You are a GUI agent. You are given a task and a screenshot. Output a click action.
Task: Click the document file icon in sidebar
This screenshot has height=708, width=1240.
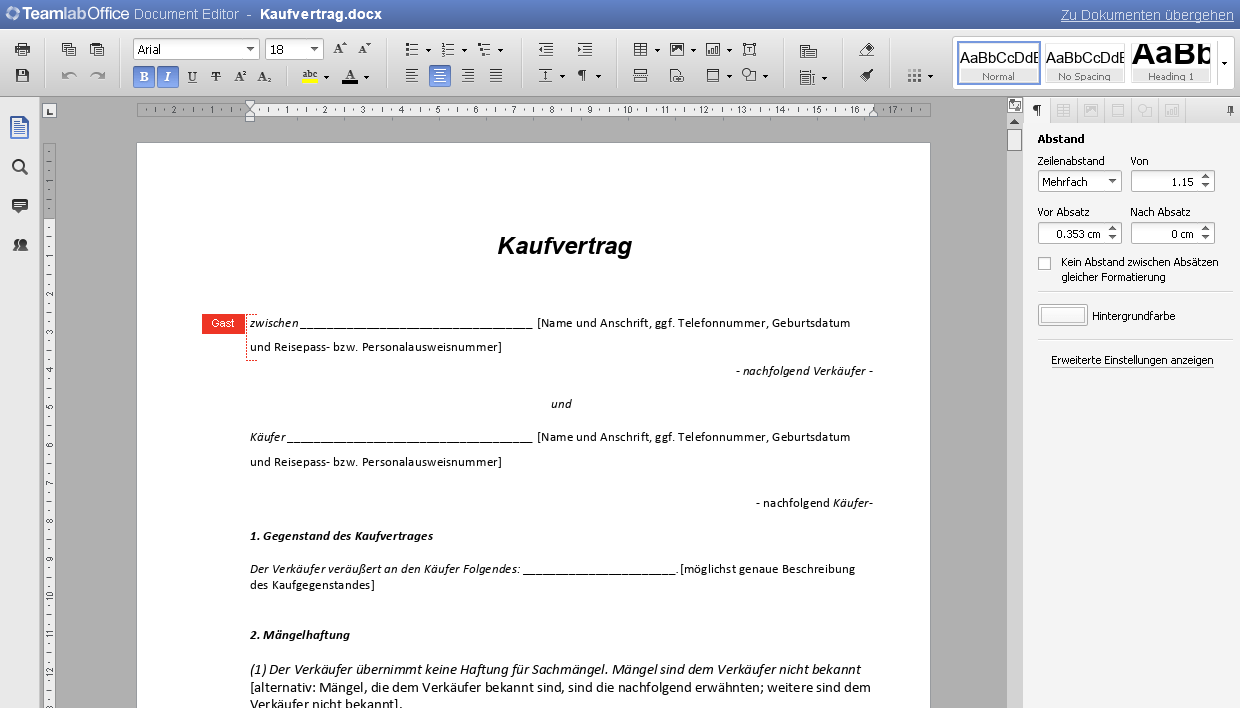click(20, 127)
